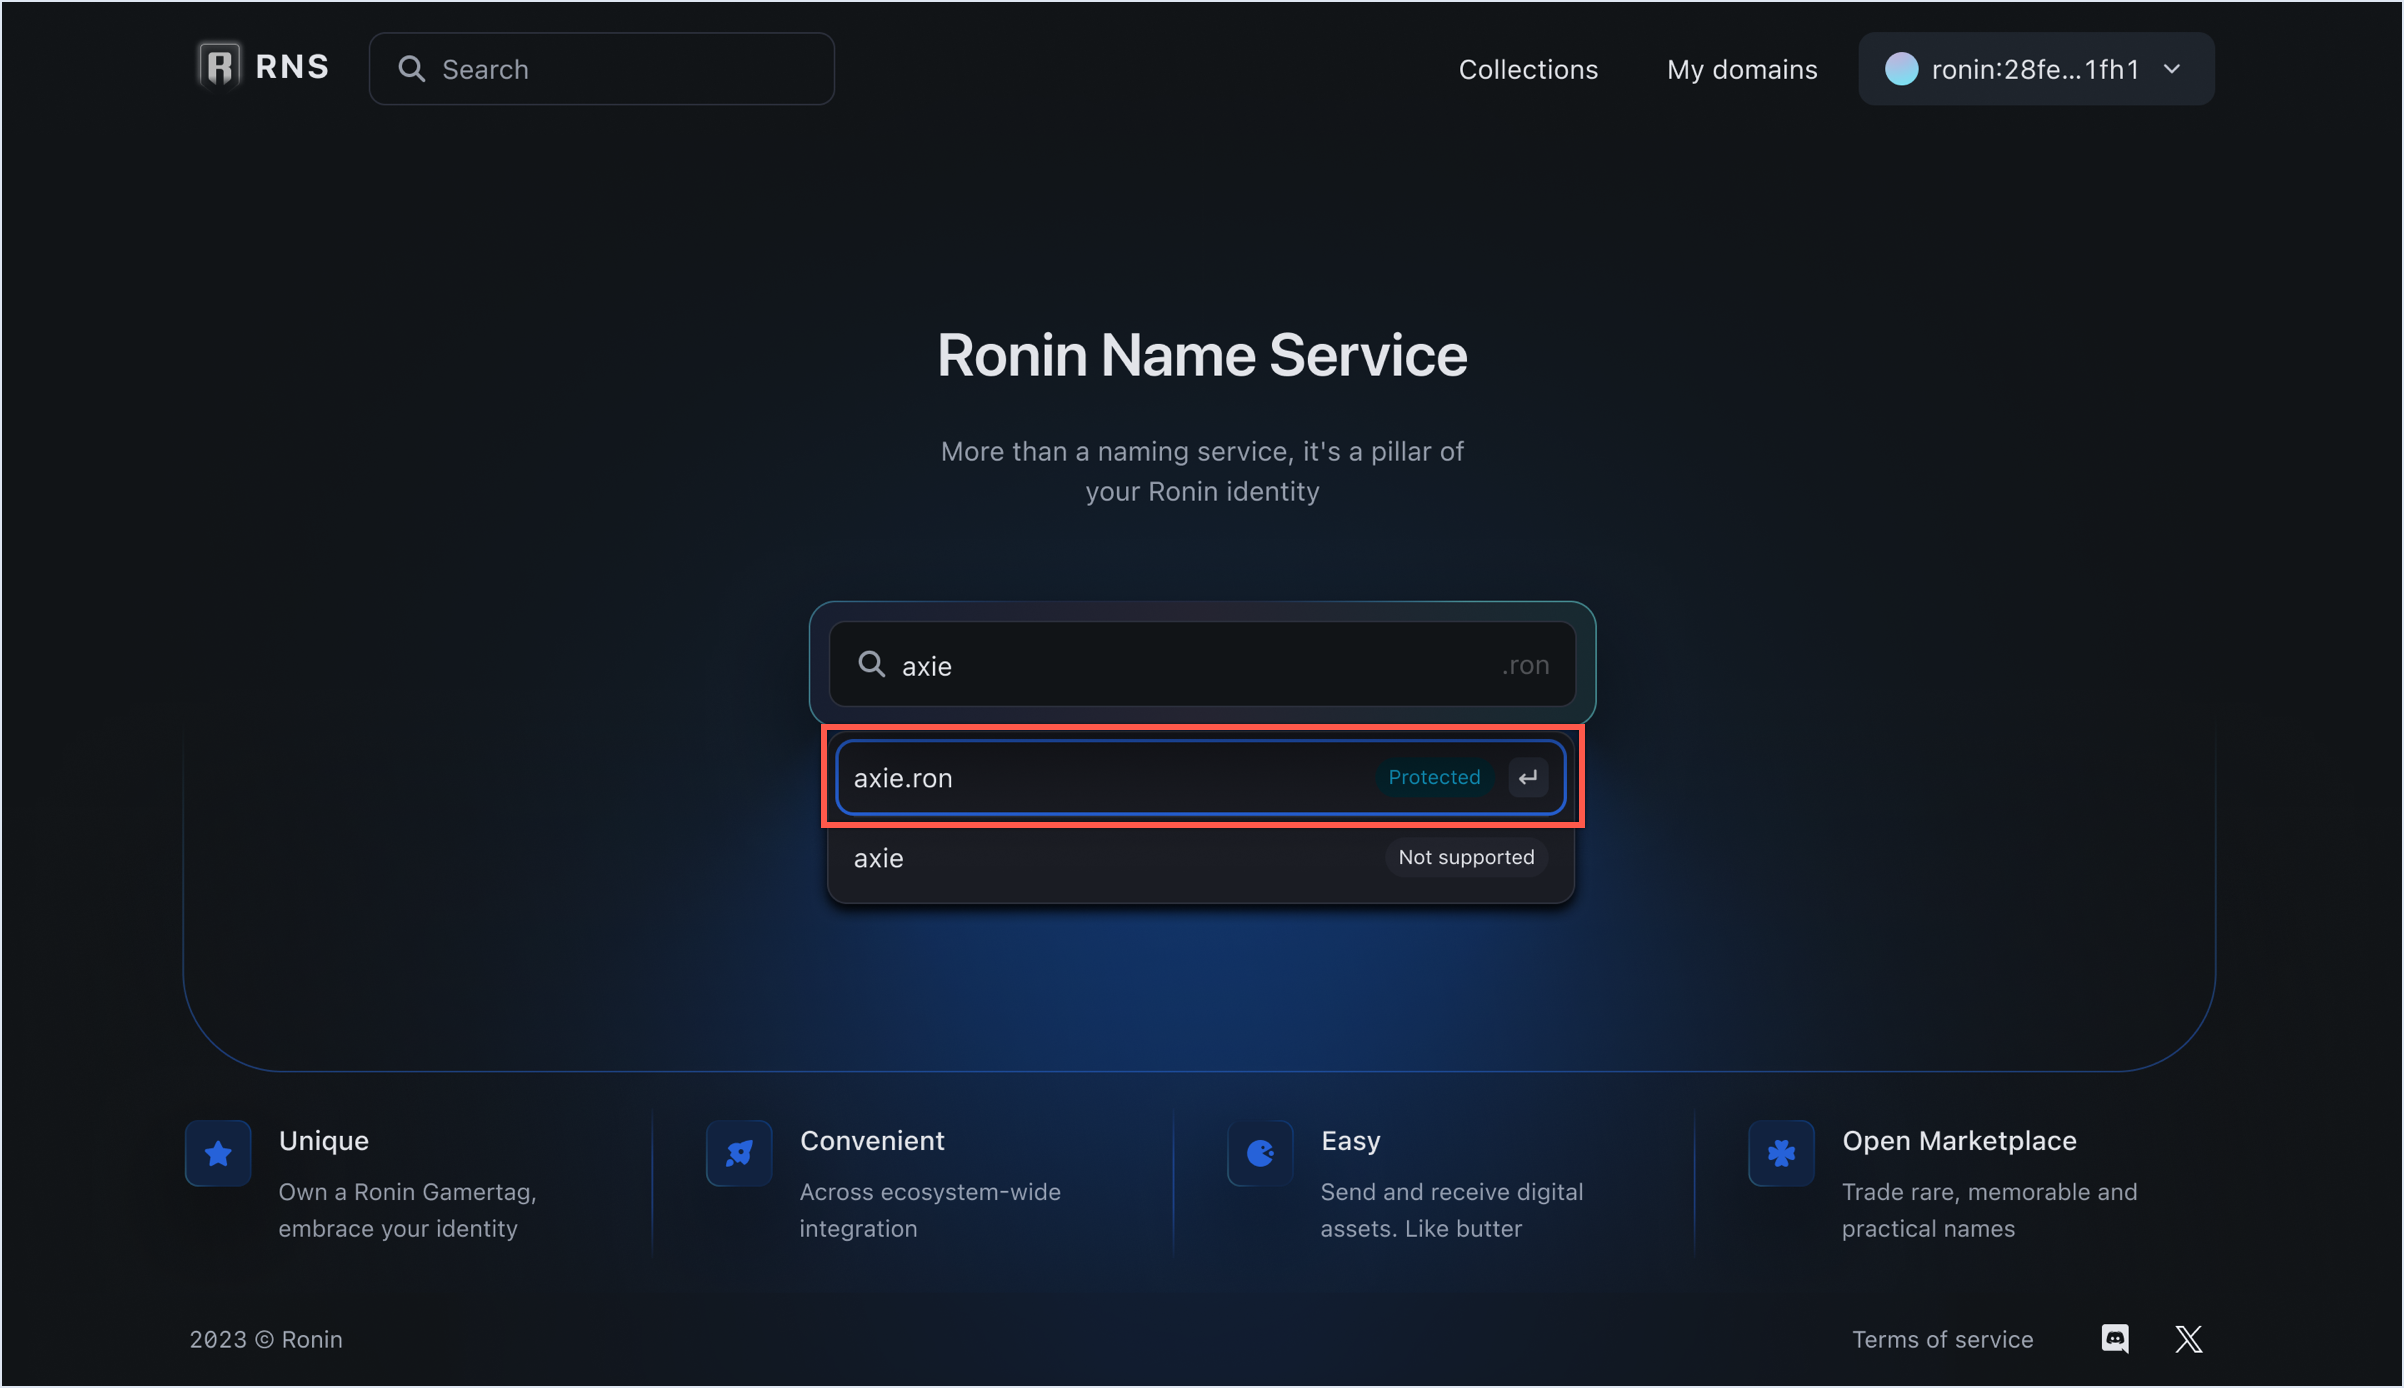Screen dimensions: 2404x1388
Task: Click the RNS logo icon
Action: [219, 66]
